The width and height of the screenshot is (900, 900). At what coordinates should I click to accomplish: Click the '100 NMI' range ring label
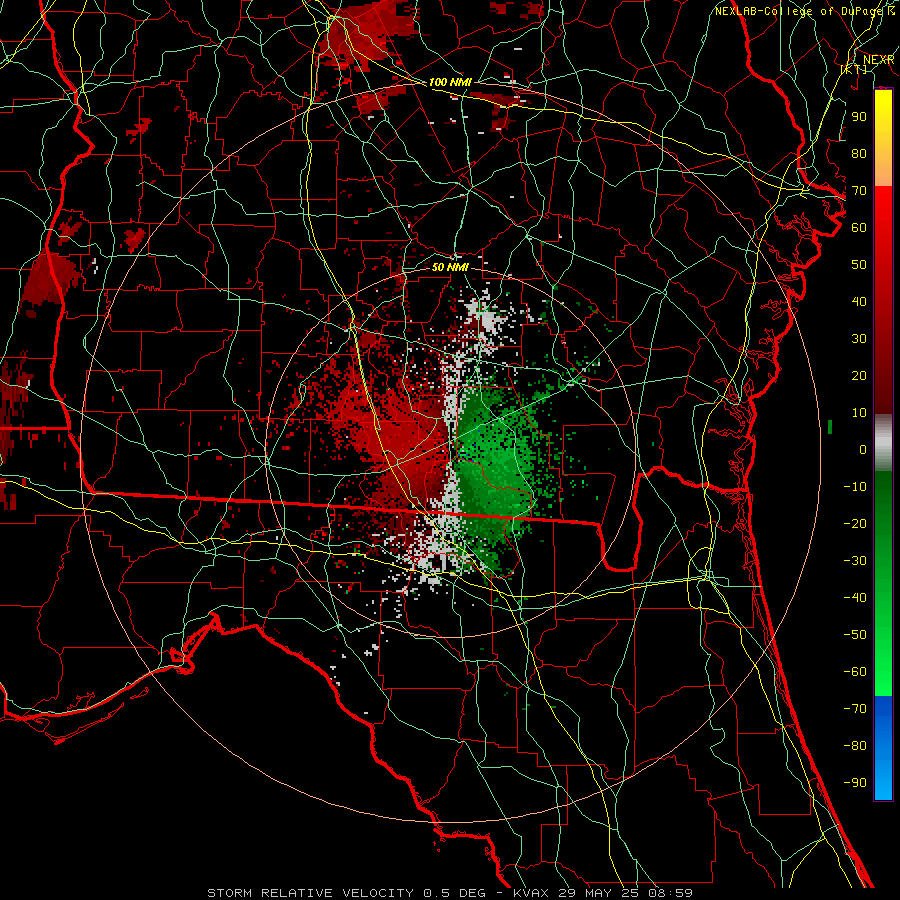(x=450, y=82)
